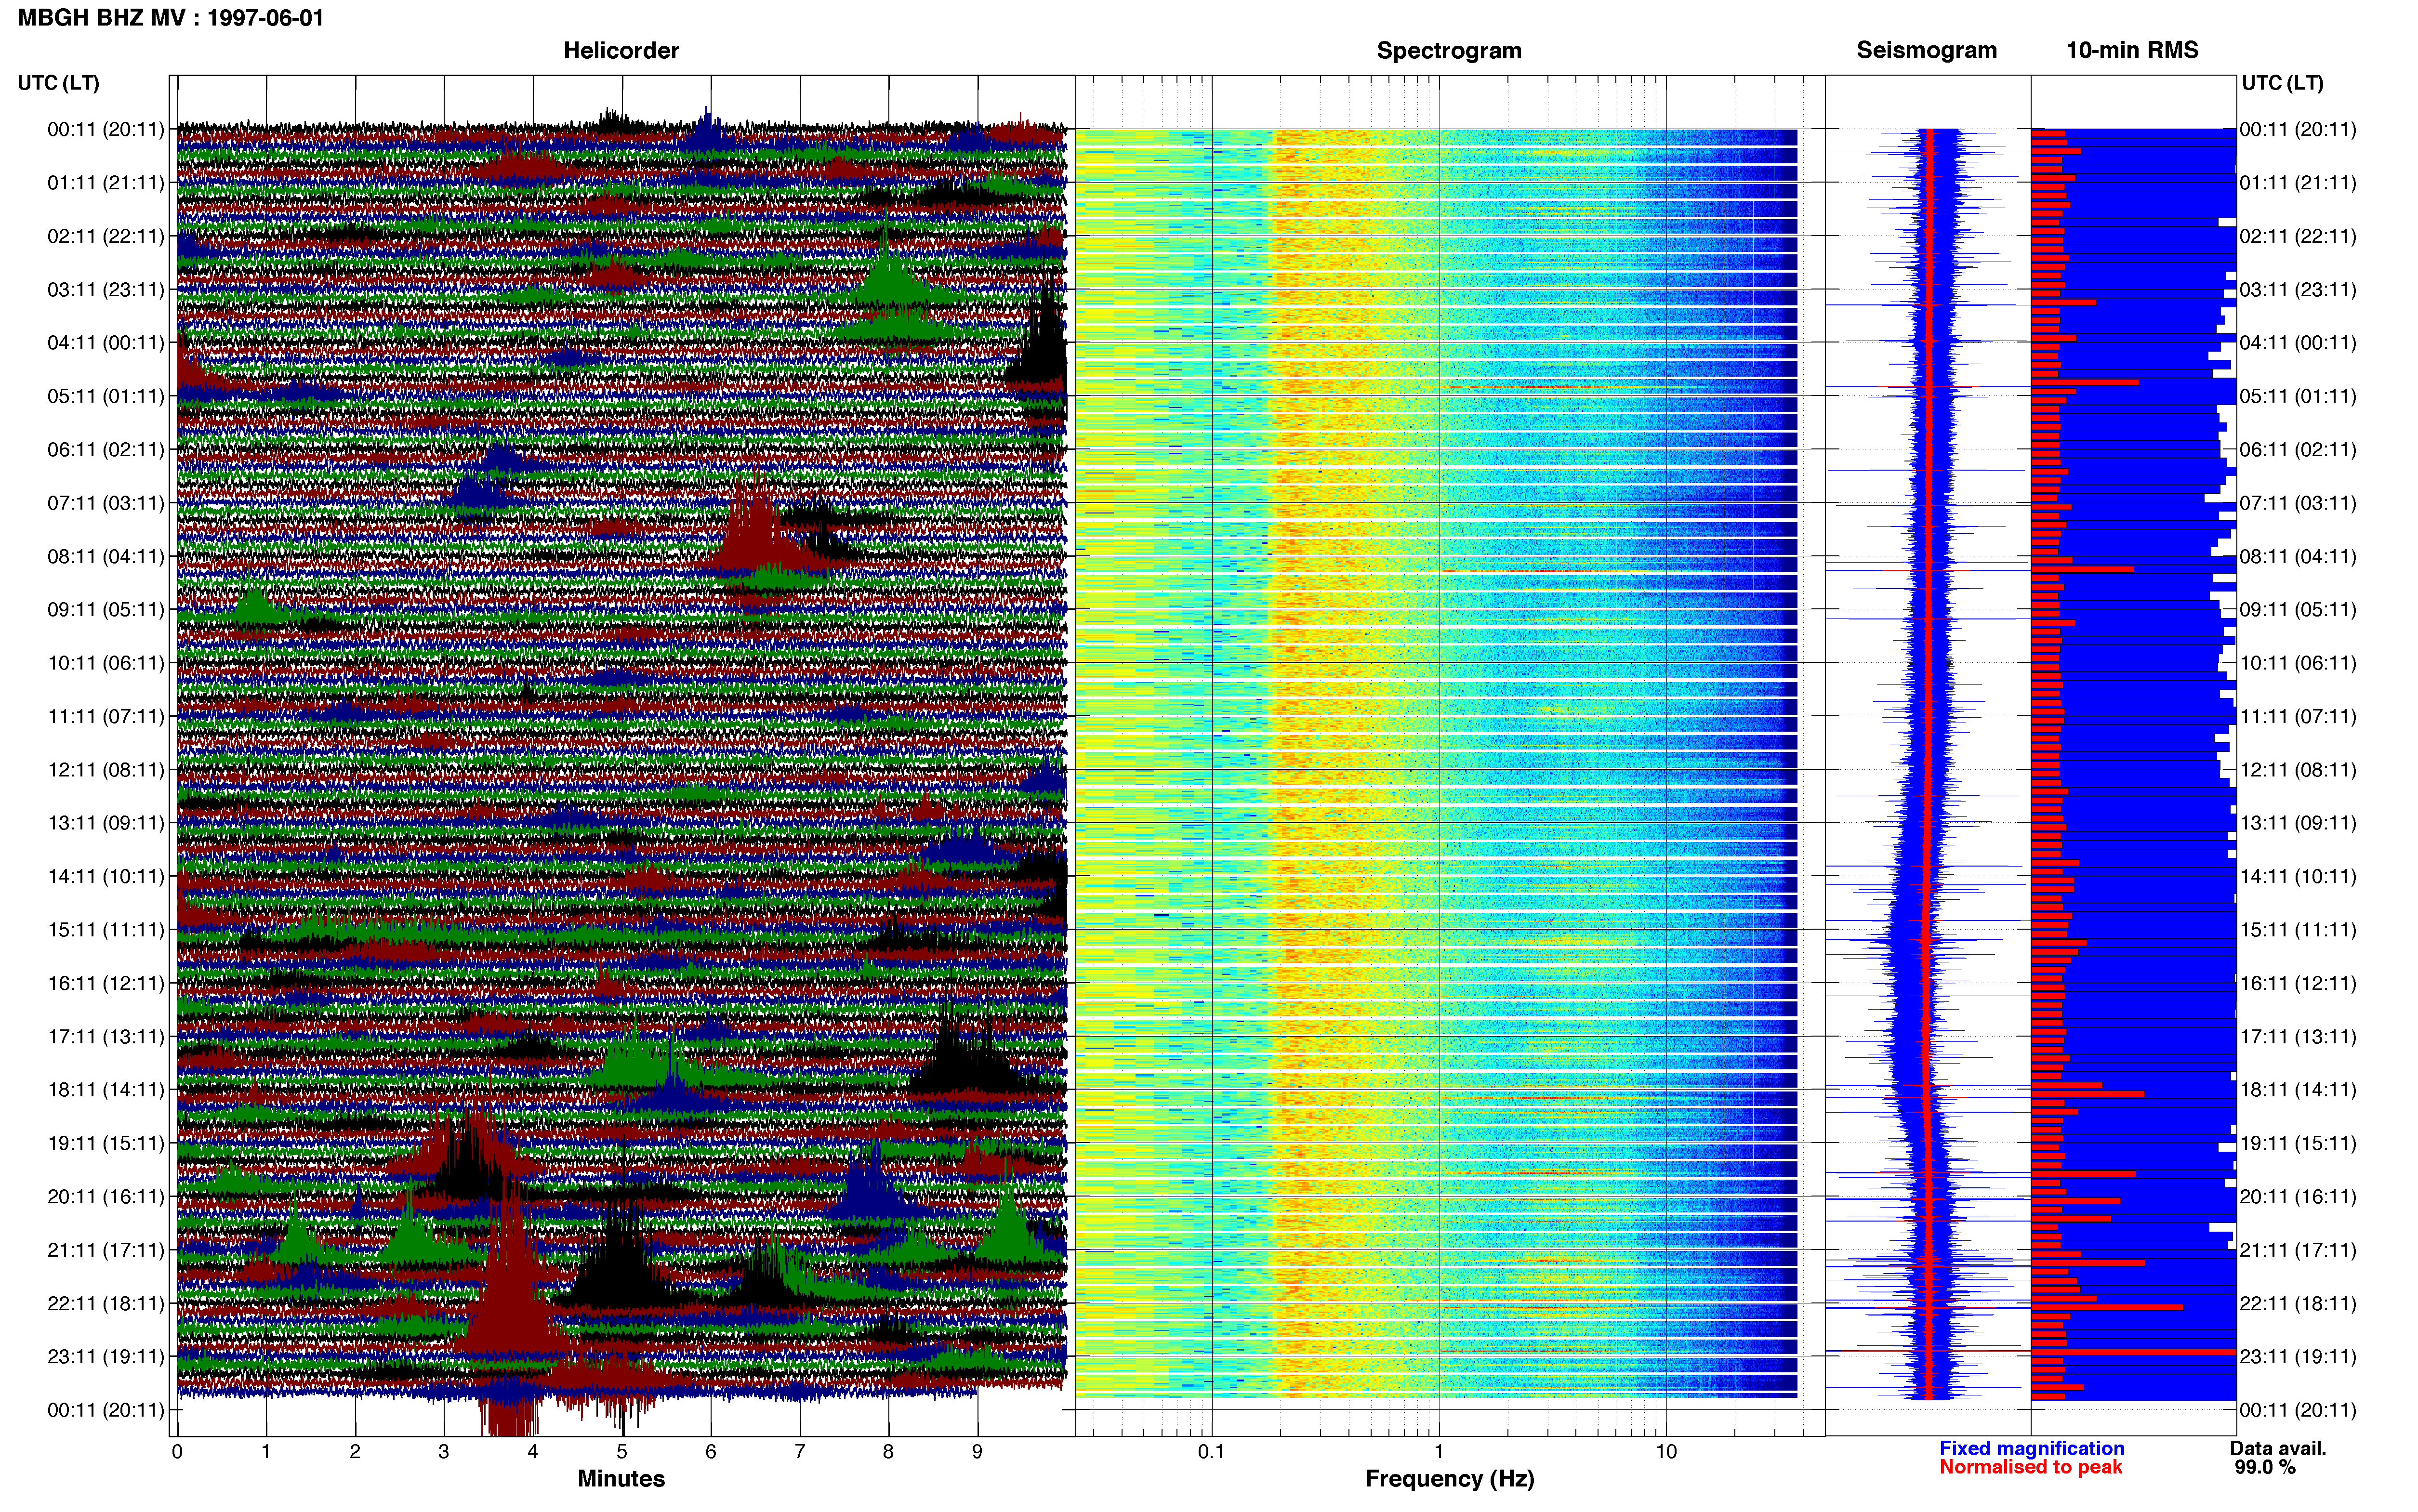Click left time label '10:11 (06:11)'

click(x=106, y=662)
